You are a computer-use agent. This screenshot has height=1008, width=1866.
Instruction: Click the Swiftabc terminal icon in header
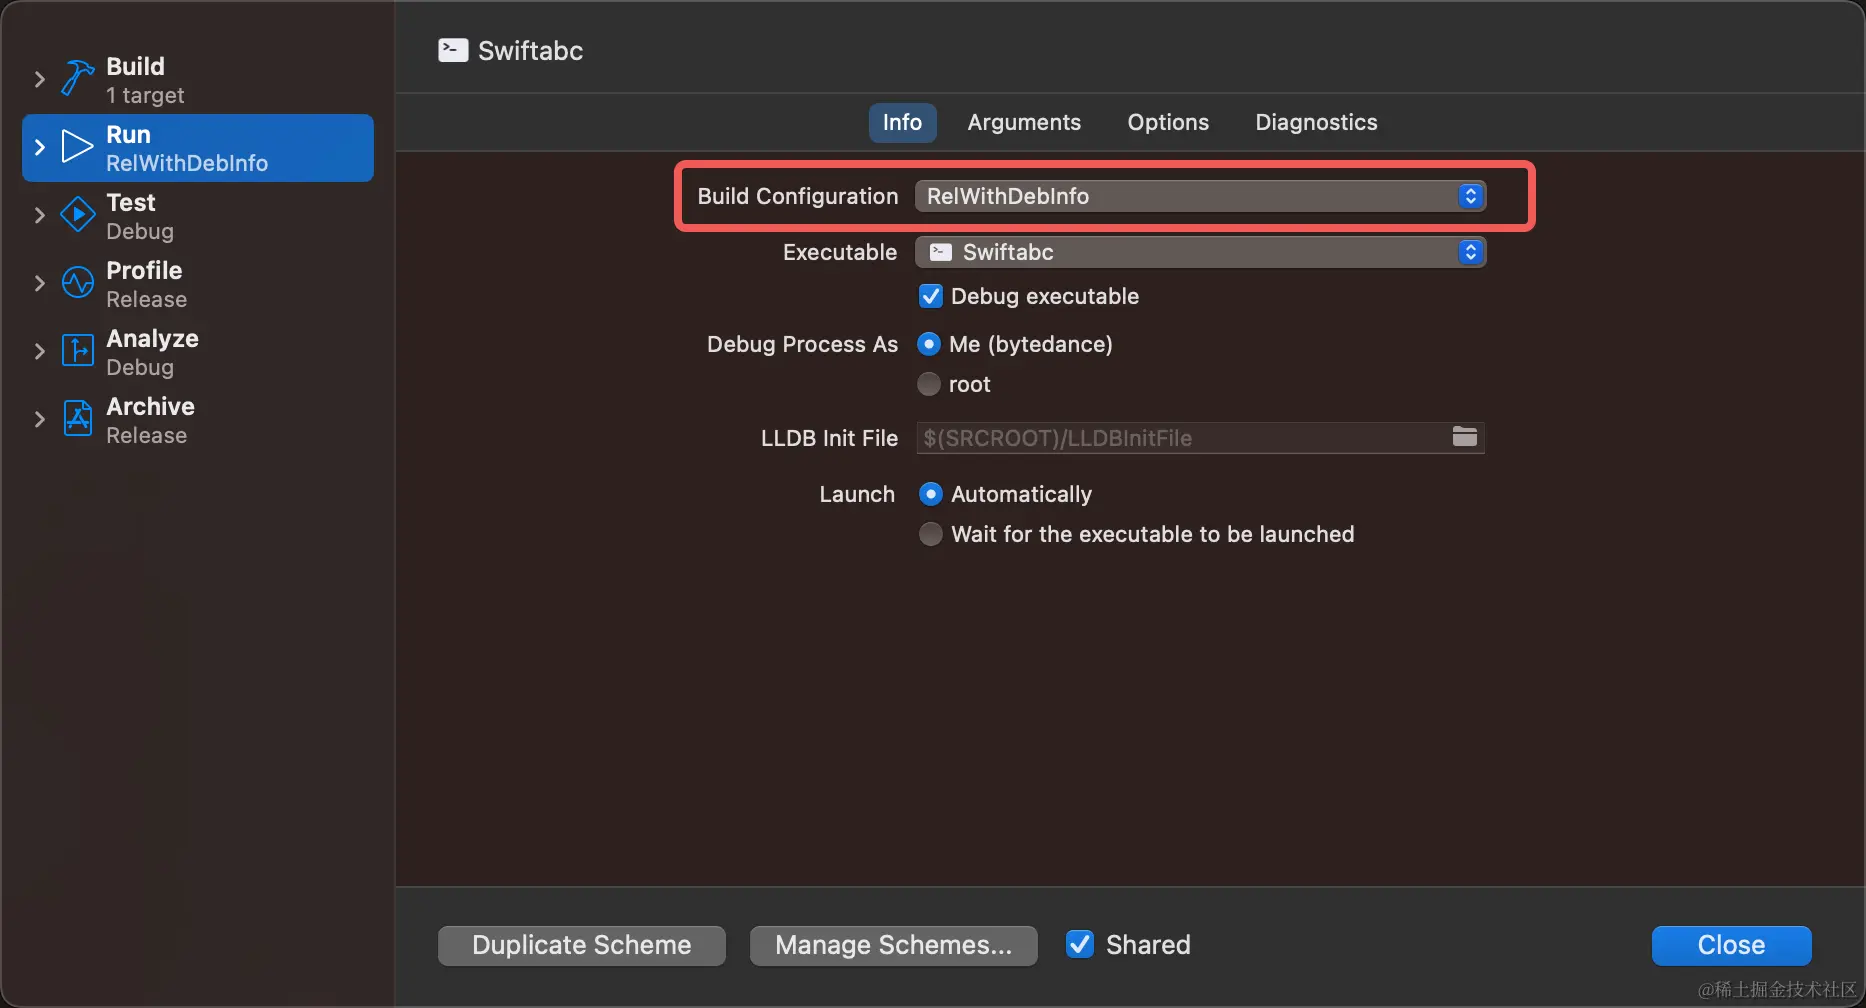click(x=453, y=50)
